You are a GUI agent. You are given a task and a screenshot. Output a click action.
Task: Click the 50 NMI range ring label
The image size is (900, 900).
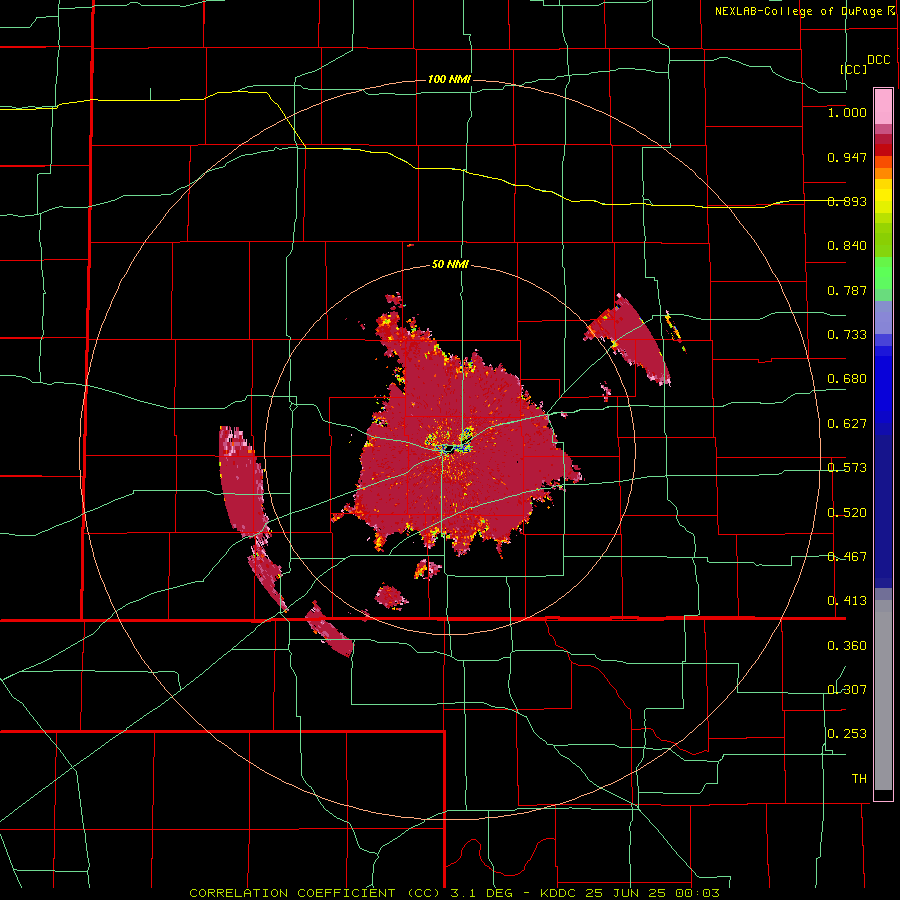coord(450,264)
